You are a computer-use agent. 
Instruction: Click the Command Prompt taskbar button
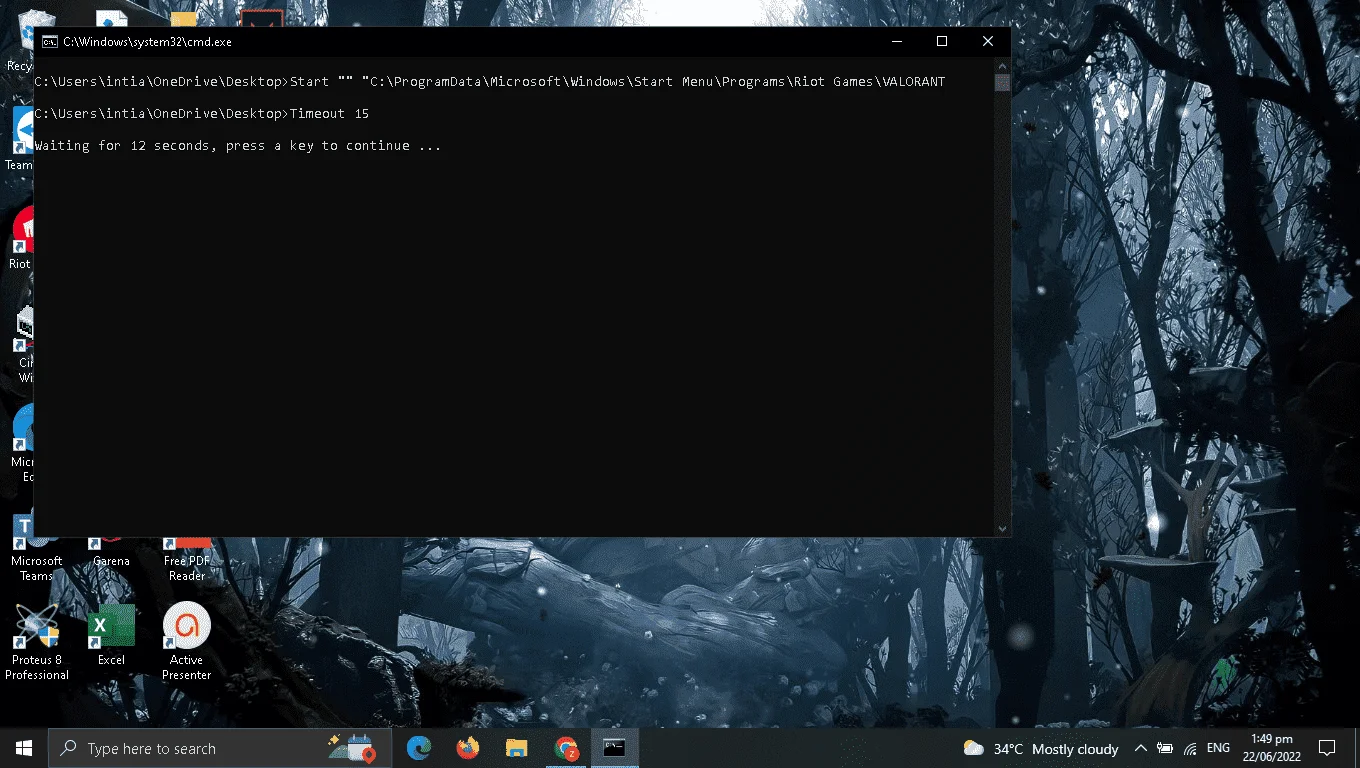pos(614,748)
